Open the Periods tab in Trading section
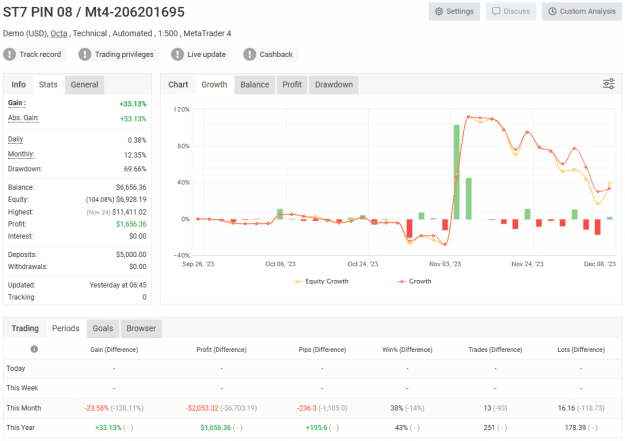The width and height of the screenshot is (625, 441). [x=66, y=328]
